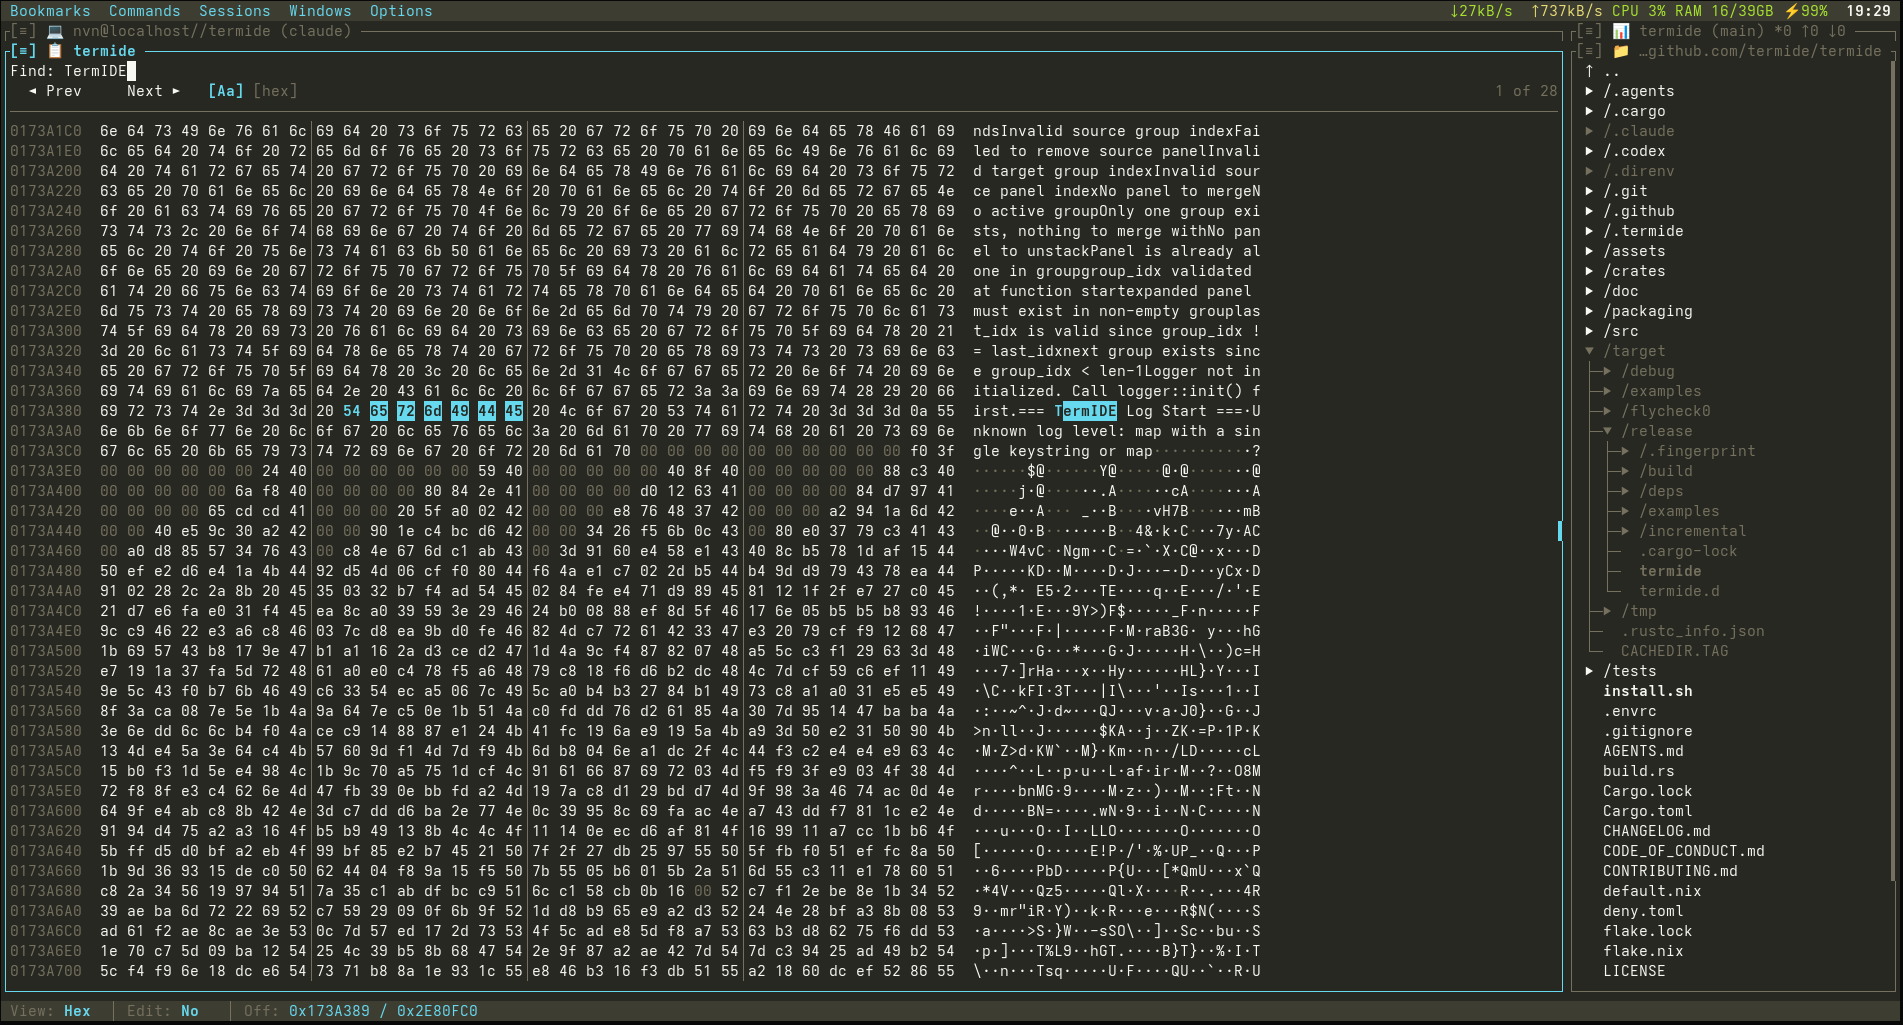
Task: Open the file manager panel menu bracket icon
Action: click(x=1589, y=51)
